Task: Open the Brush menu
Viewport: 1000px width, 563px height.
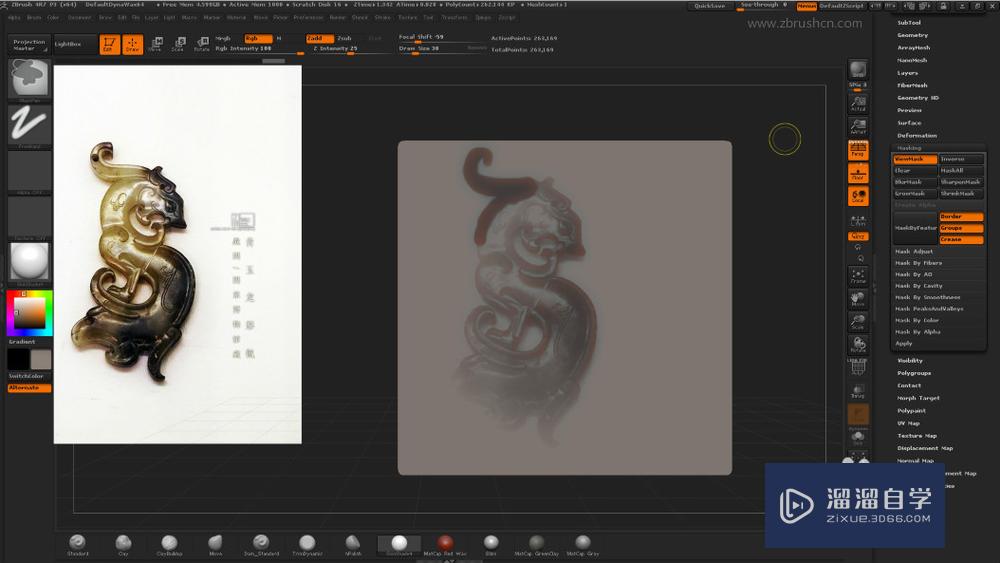Action: (34, 17)
